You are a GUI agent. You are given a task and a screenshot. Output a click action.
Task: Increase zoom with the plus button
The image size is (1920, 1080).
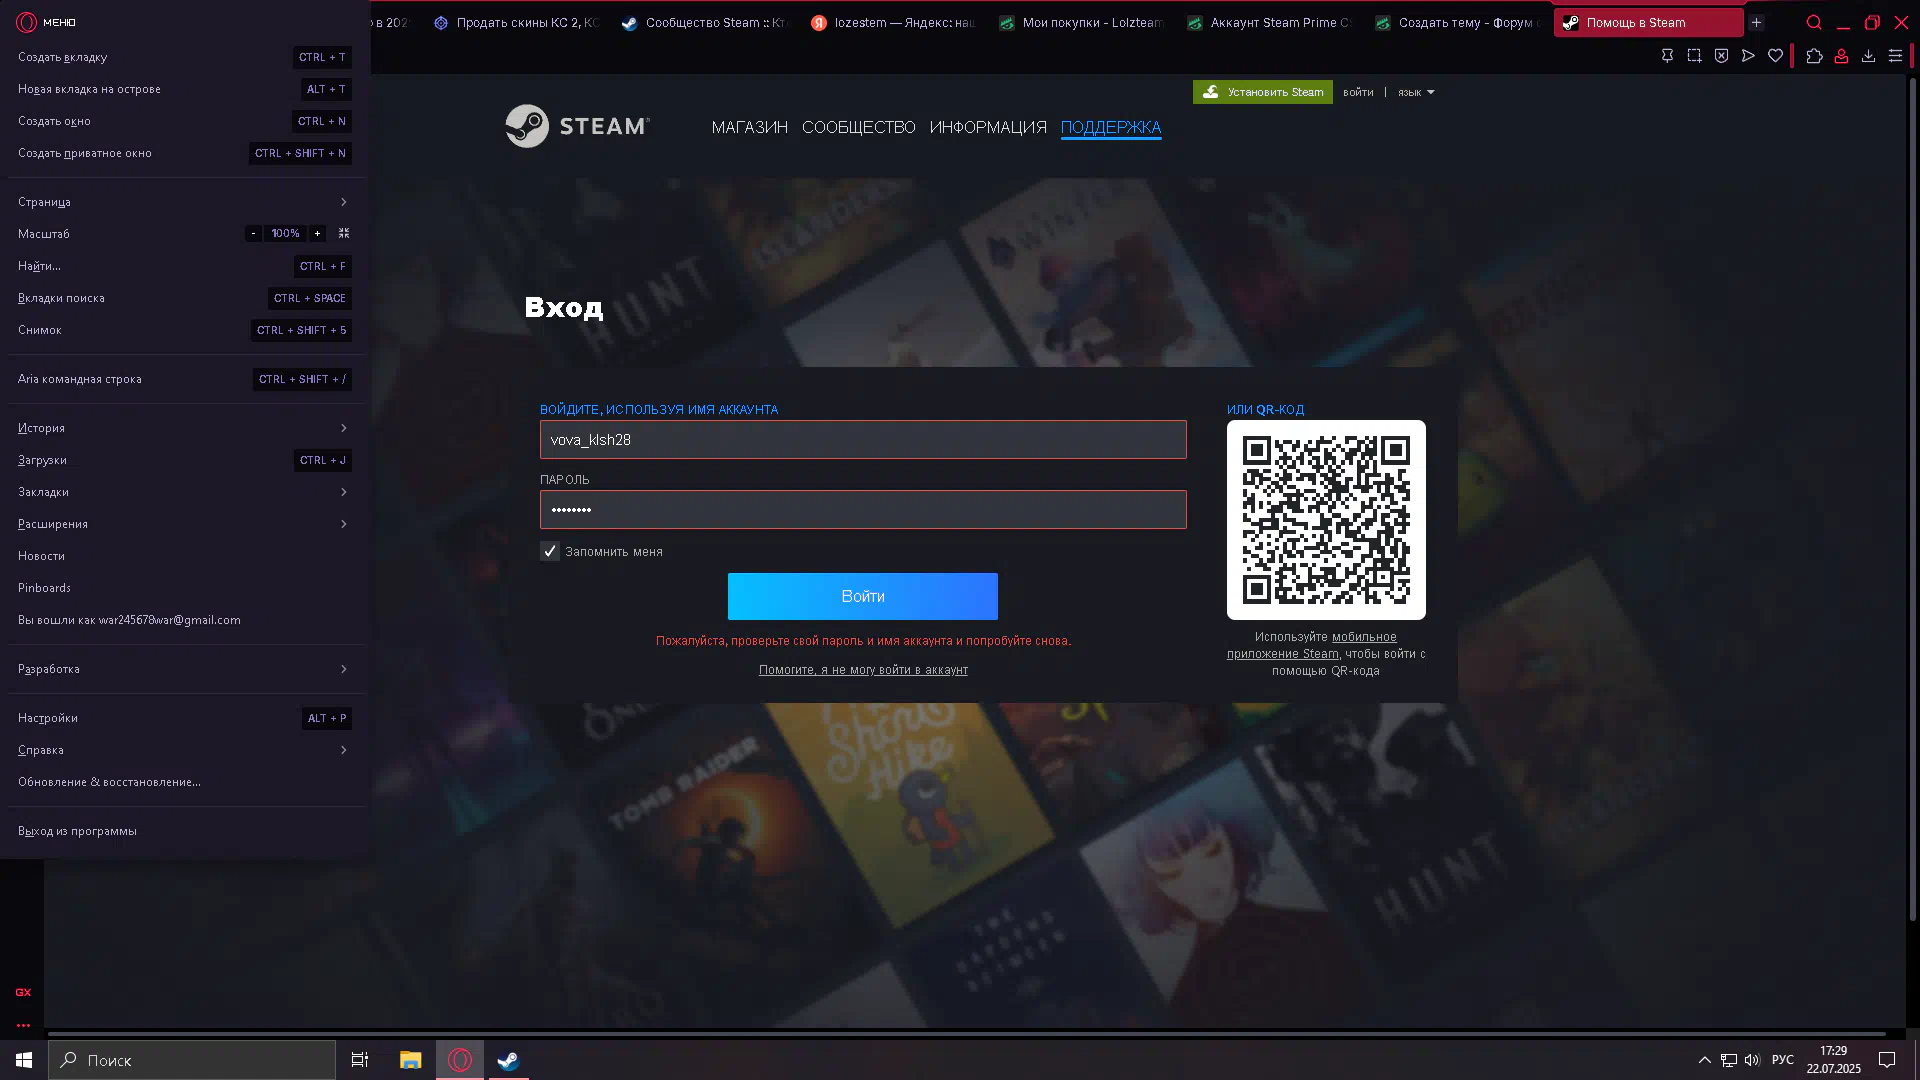(x=318, y=233)
